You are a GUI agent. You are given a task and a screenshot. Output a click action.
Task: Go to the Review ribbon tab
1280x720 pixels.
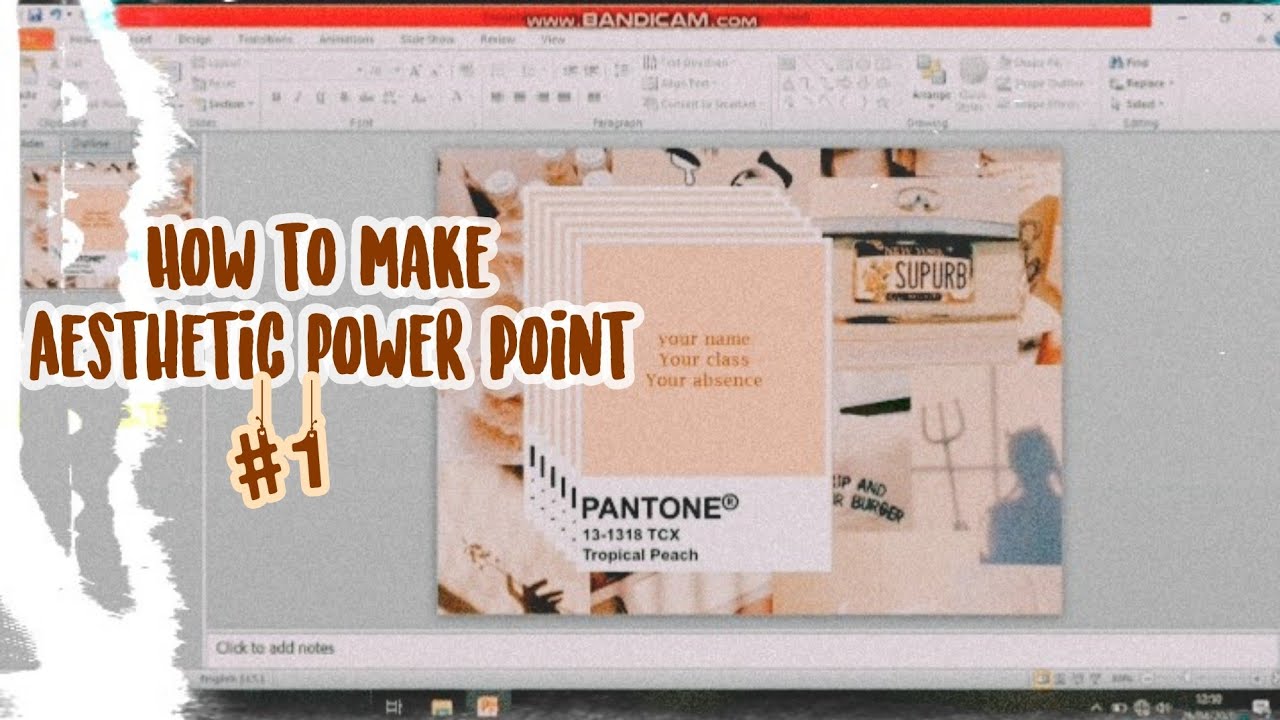[x=497, y=39]
